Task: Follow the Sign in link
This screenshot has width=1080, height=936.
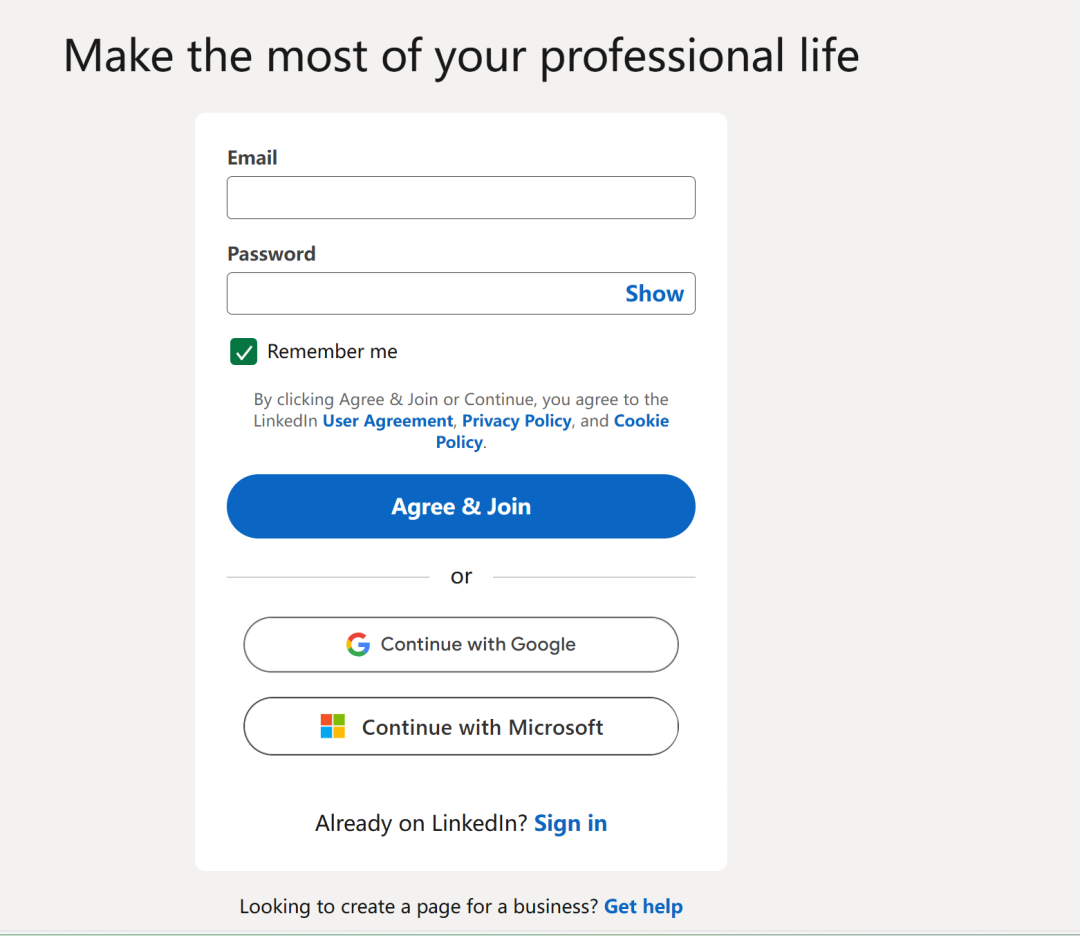Action: tap(570, 823)
